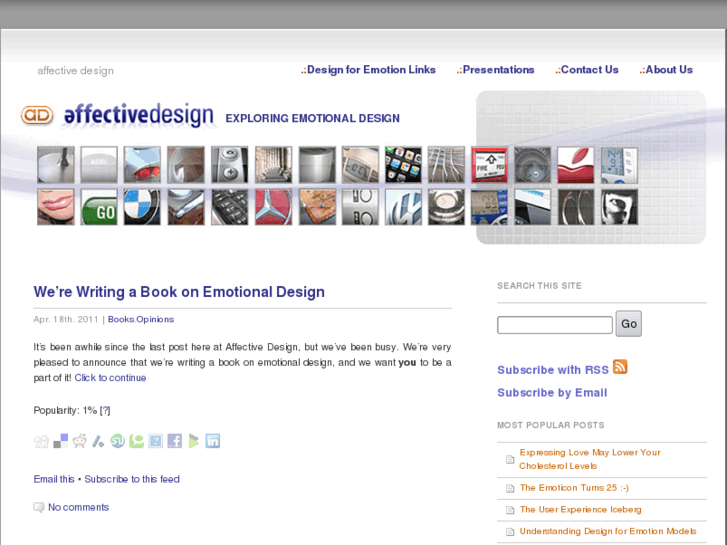The width and height of the screenshot is (727, 545).
Task: Click document icon beside User Experience Iceberg
Action: 510,510
